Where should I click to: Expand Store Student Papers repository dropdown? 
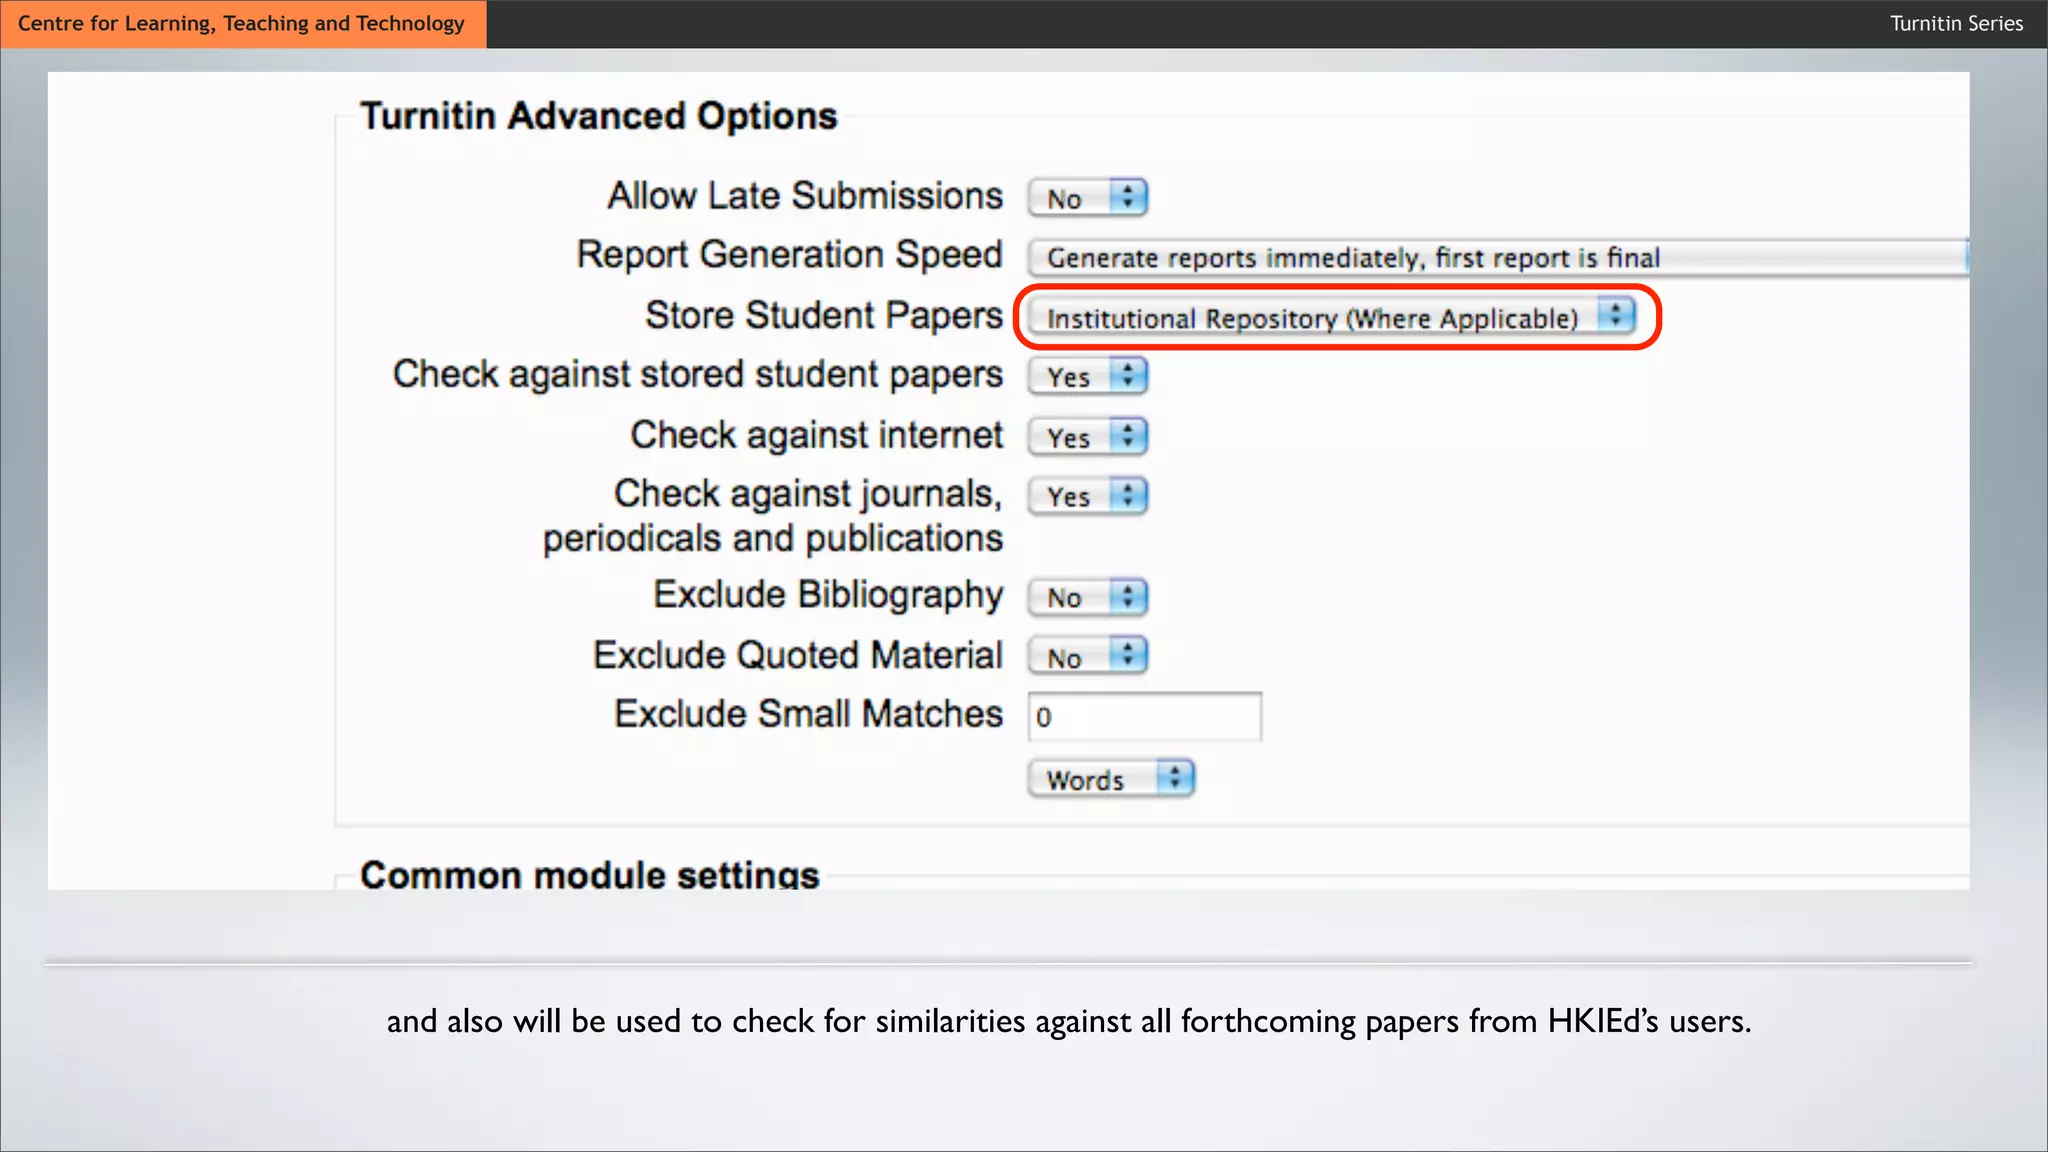click(1310, 318)
